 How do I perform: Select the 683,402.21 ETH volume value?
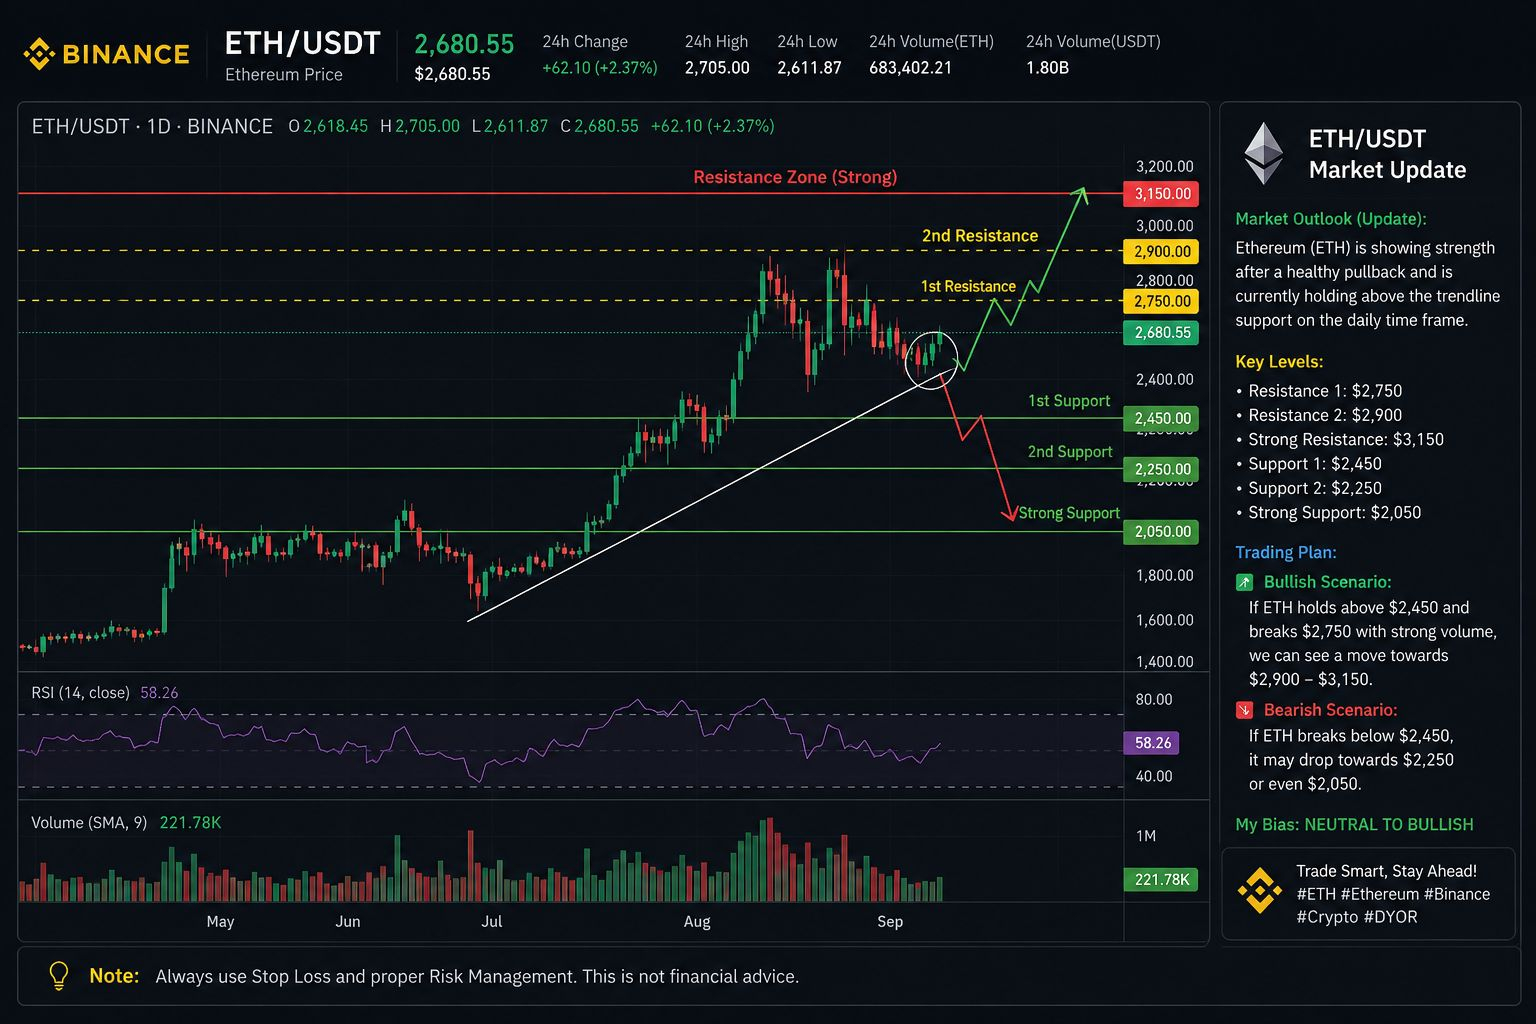click(910, 68)
